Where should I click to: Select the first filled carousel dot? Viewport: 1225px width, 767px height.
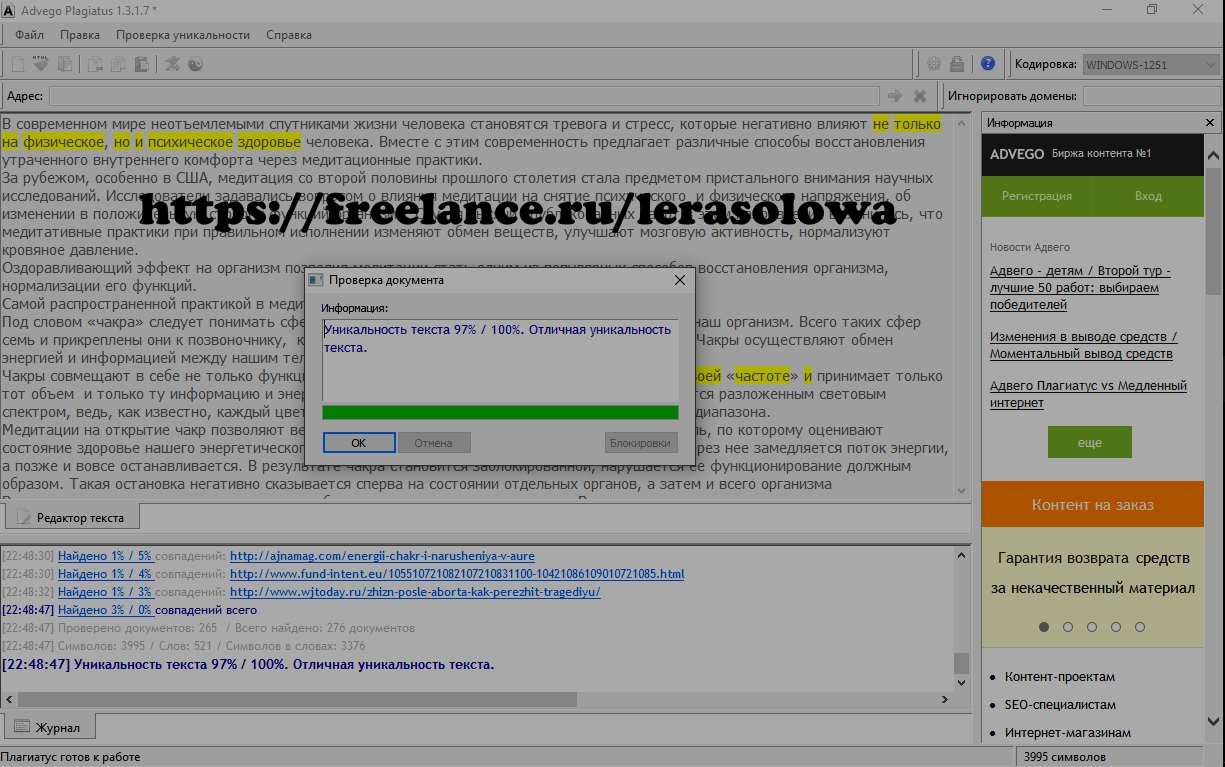tap(1044, 627)
